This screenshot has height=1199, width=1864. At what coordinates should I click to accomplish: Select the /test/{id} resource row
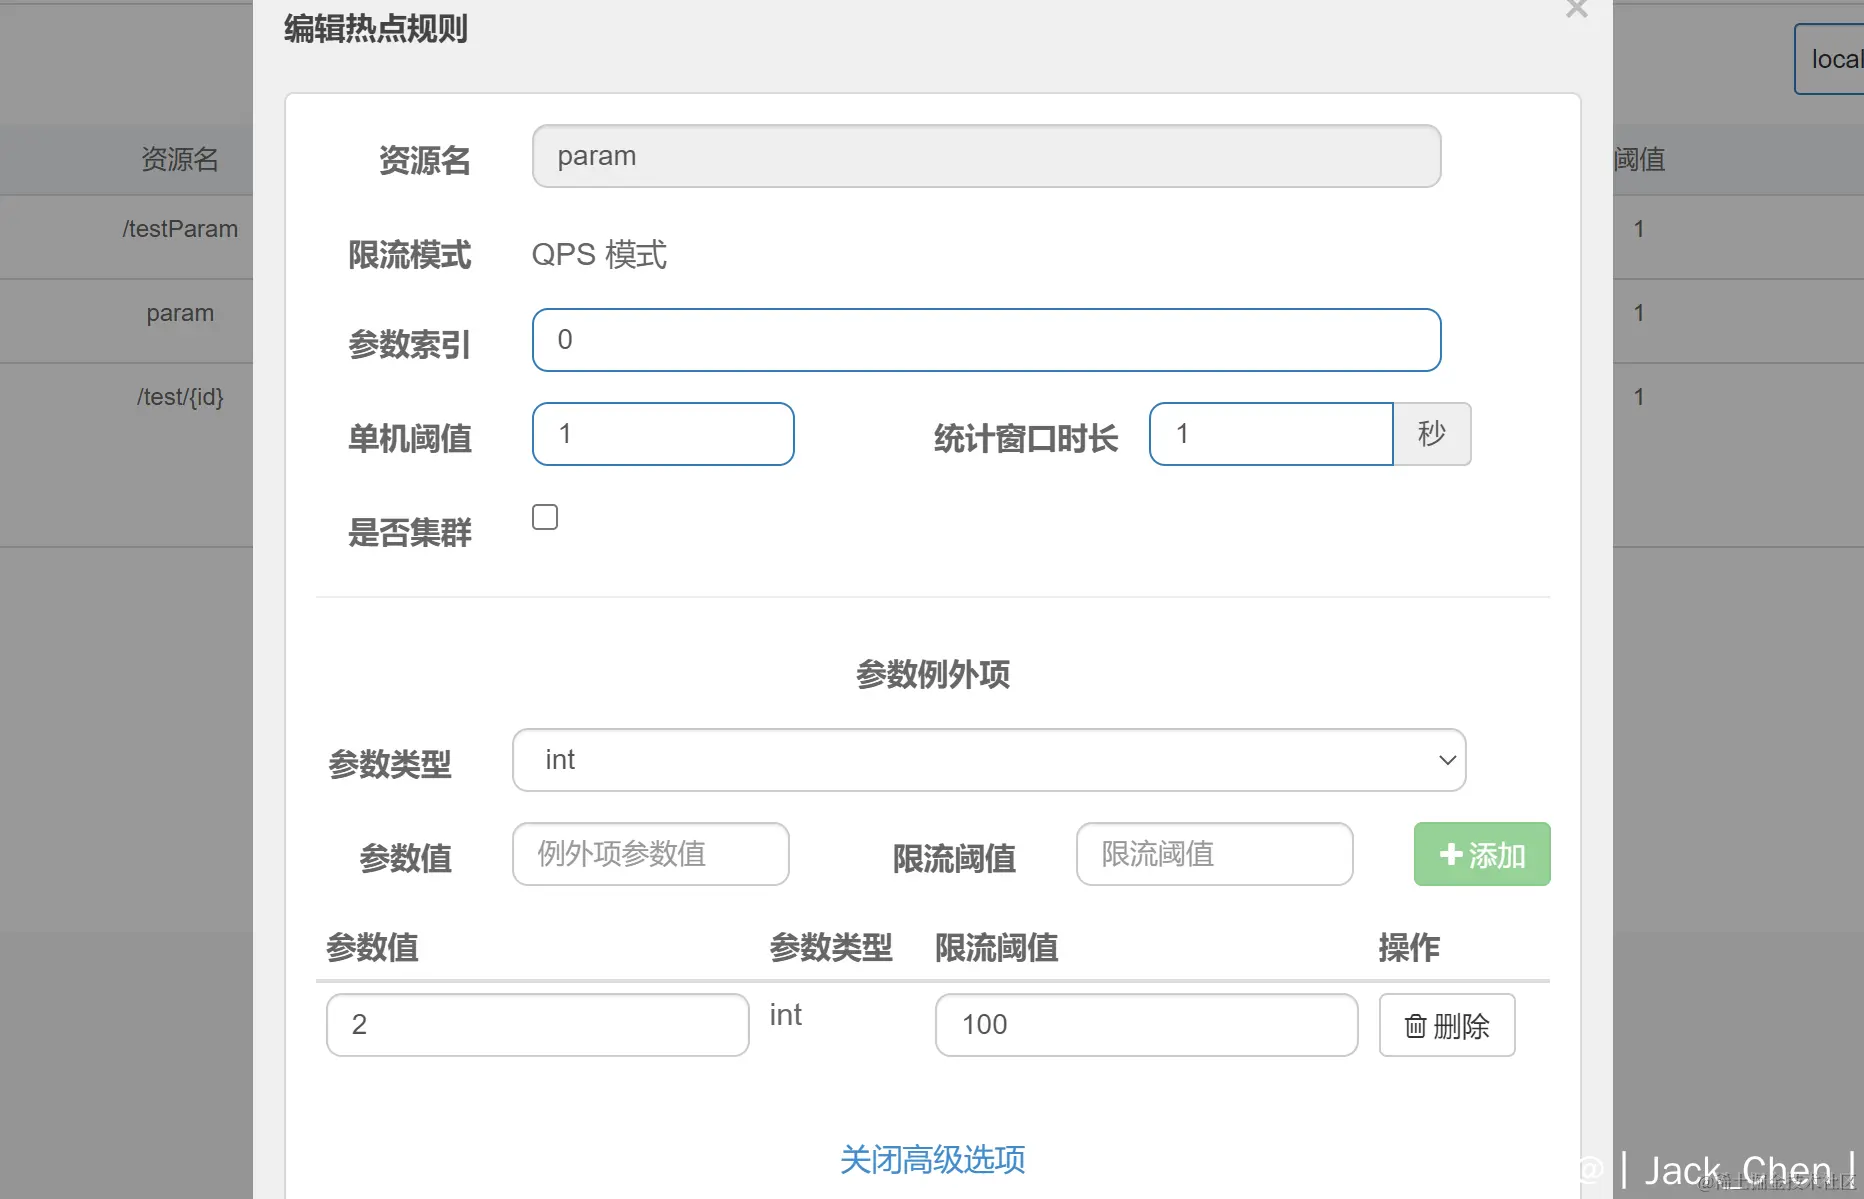(x=180, y=396)
